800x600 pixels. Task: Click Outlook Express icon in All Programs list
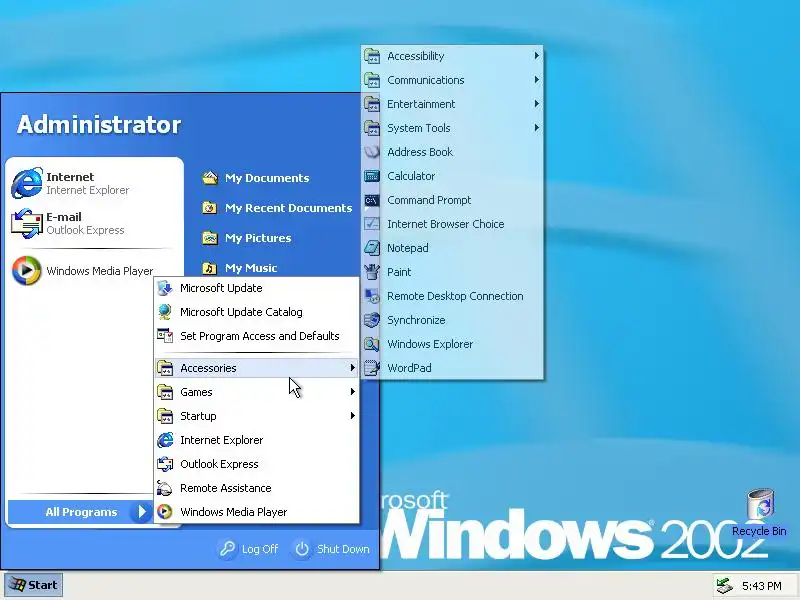[165, 464]
